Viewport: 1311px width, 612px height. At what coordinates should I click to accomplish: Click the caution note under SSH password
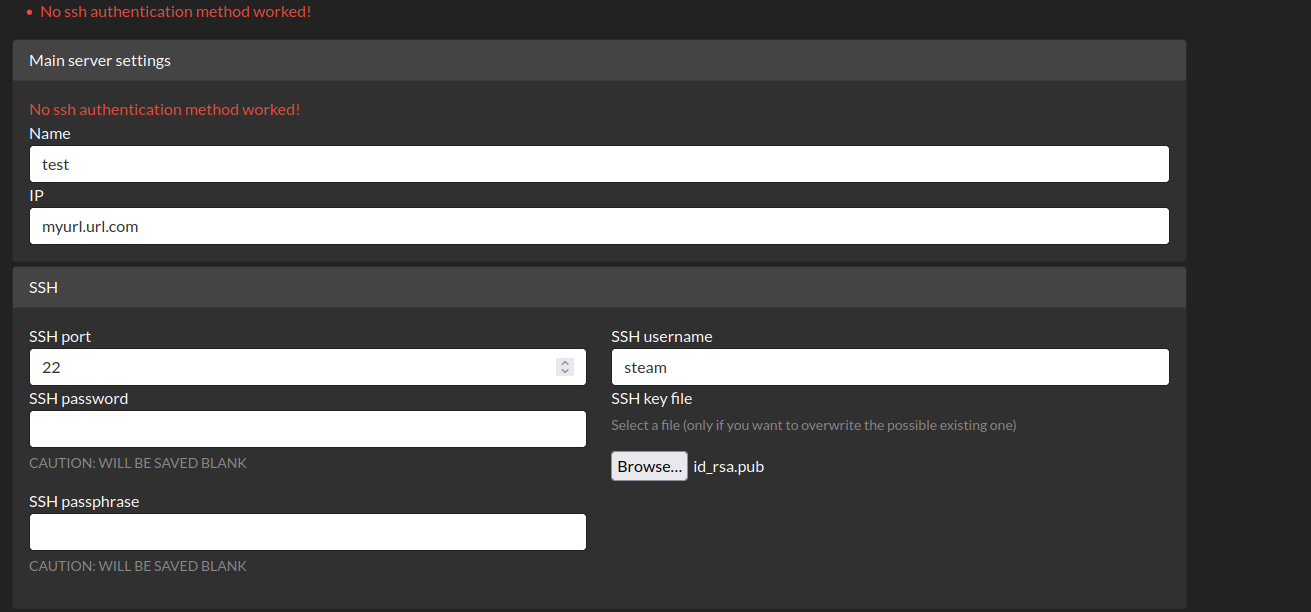tap(138, 463)
